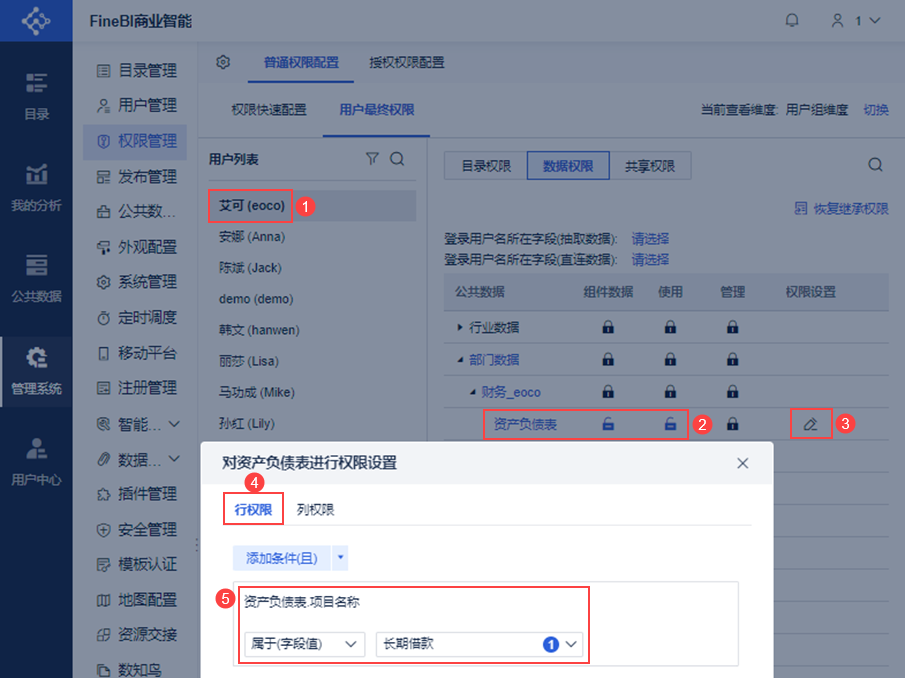
Task: Expand the 行业数据 tree node
Action: point(460,327)
